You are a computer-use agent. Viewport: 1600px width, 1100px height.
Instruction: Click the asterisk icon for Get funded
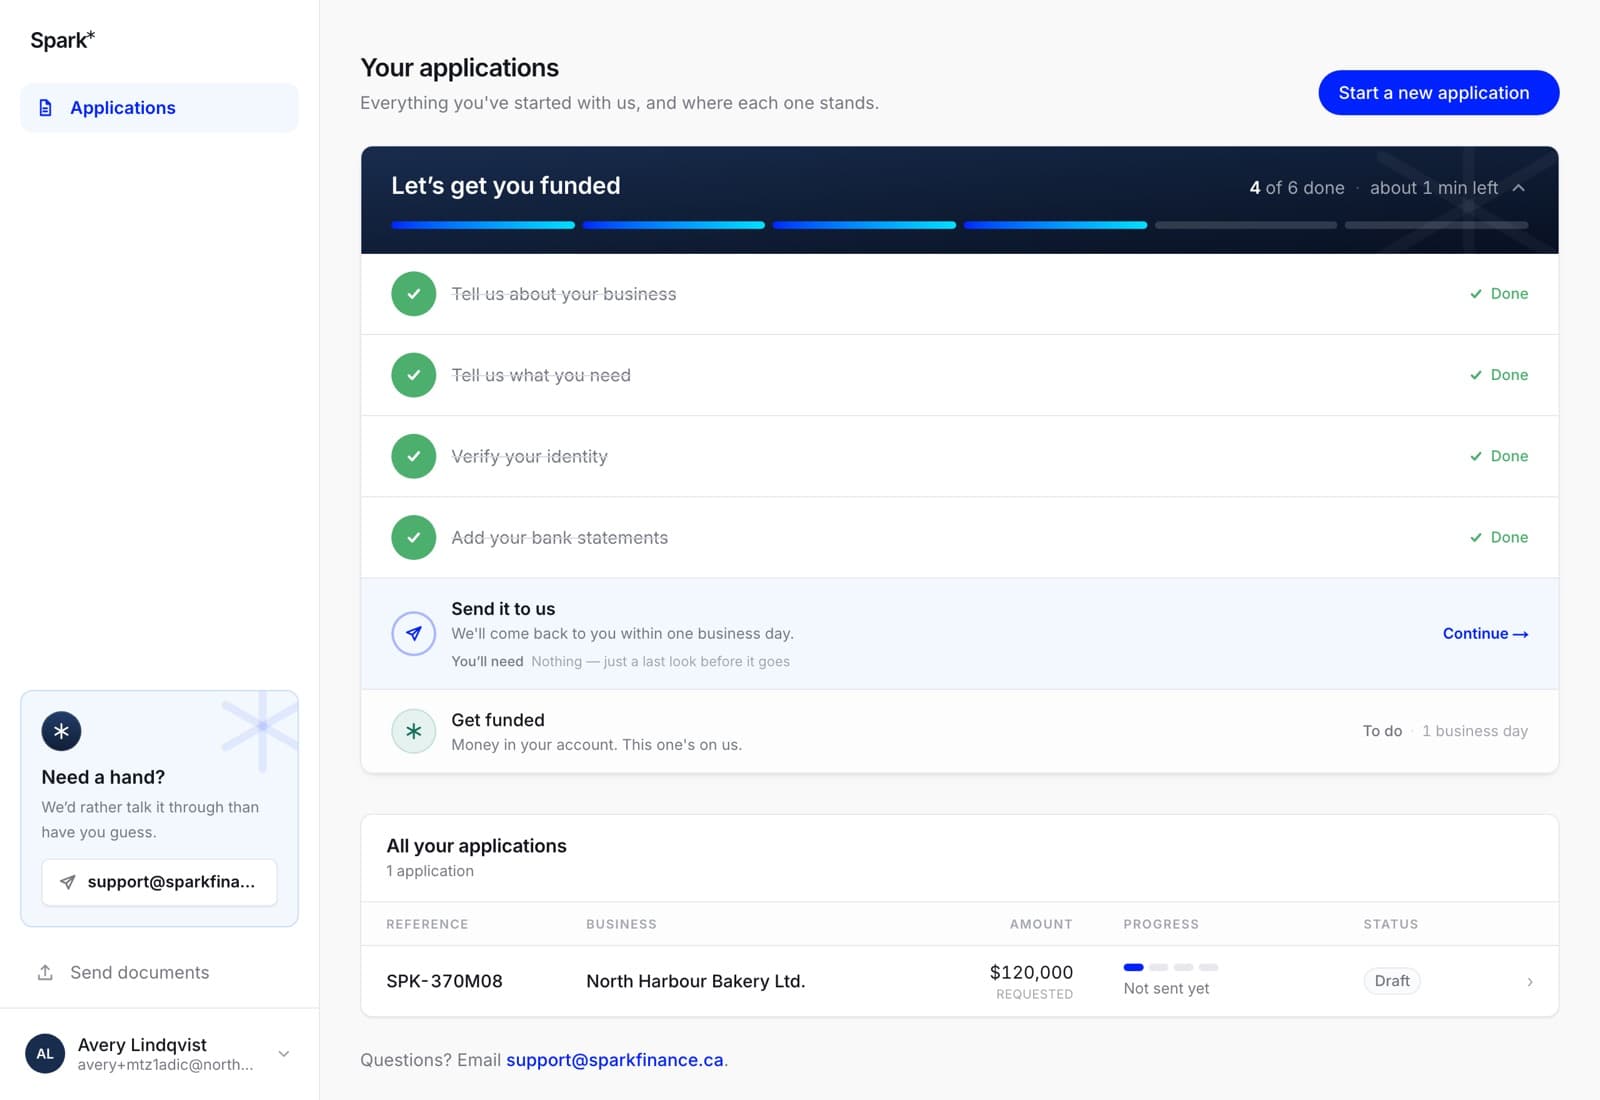[x=413, y=731]
